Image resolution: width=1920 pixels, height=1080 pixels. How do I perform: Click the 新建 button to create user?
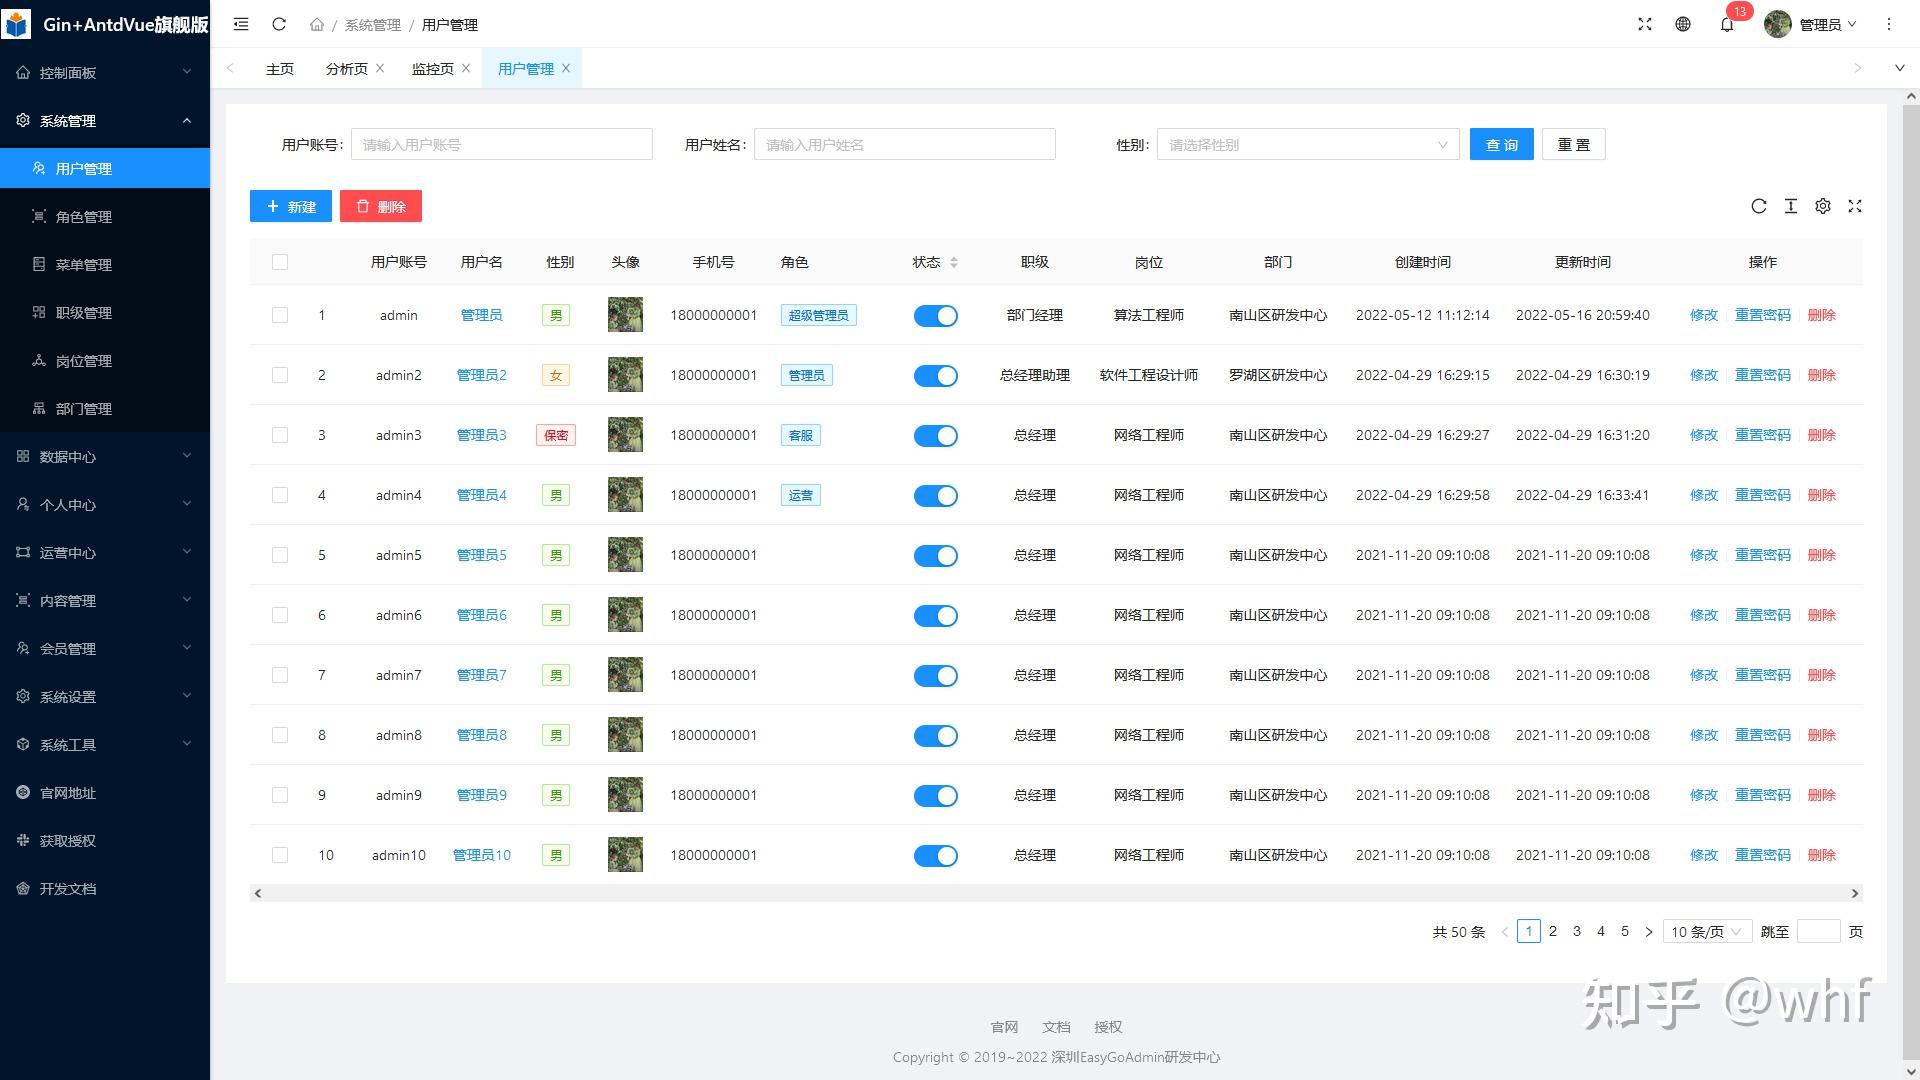coord(290,206)
